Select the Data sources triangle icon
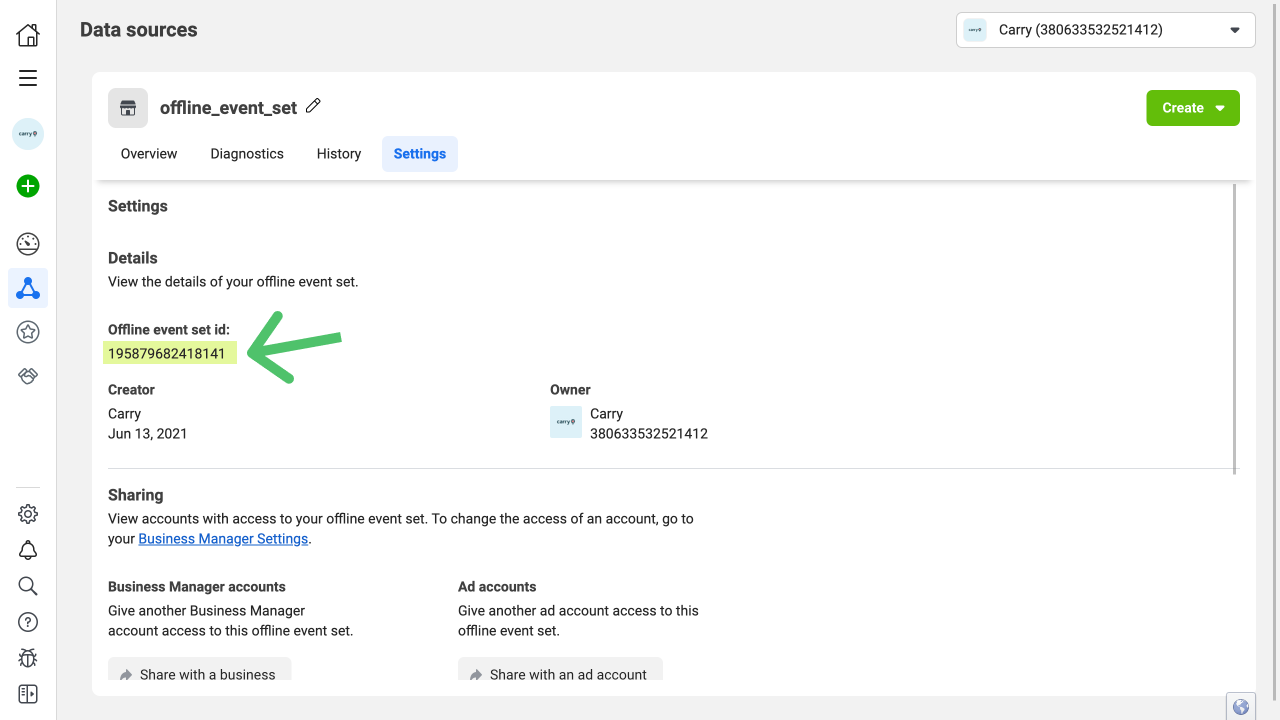 click(x=28, y=289)
